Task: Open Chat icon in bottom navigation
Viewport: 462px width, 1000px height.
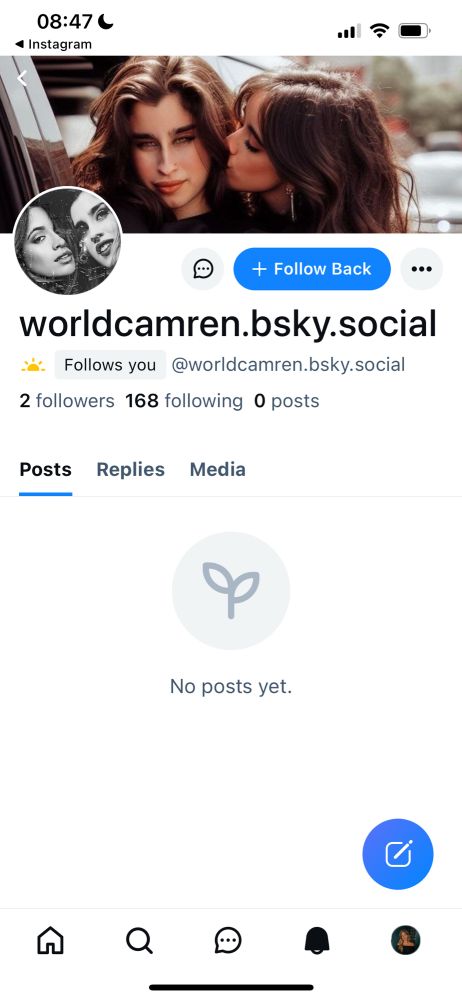Action: coord(228,940)
